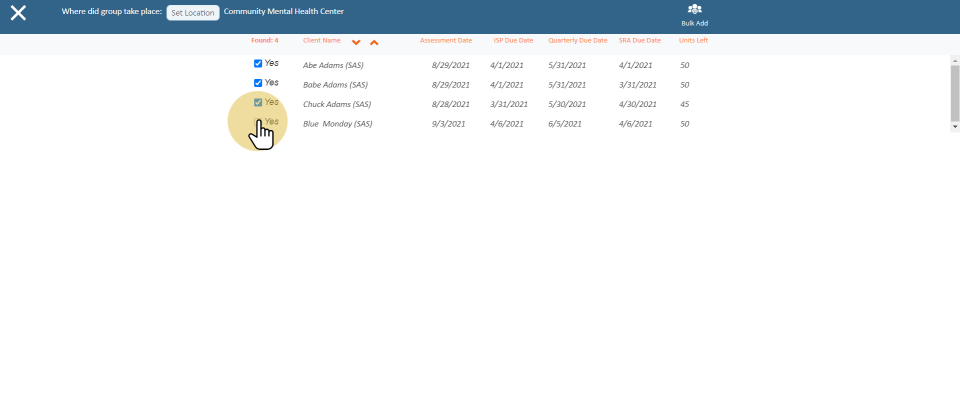Click the Units Left column header
Image resolution: width=960 pixels, height=410 pixels.
click(693, 41)
